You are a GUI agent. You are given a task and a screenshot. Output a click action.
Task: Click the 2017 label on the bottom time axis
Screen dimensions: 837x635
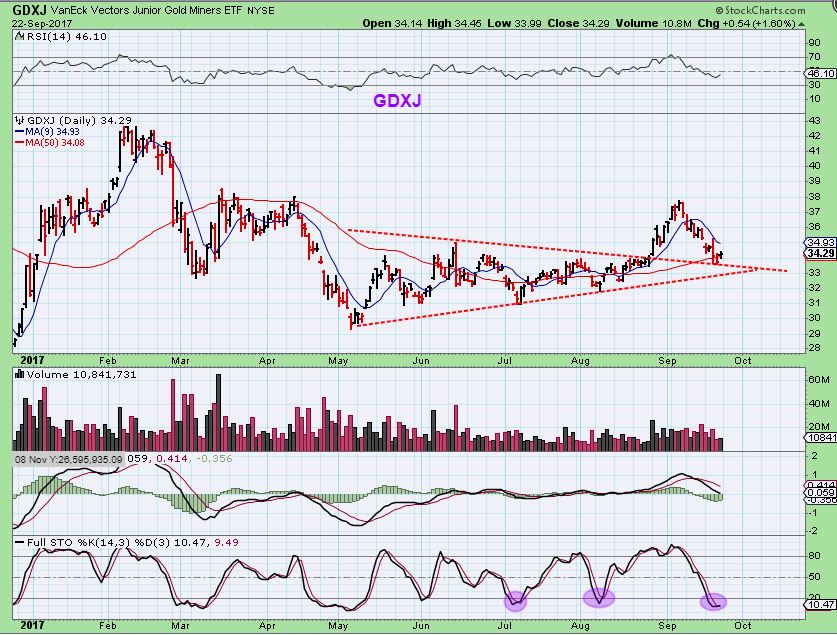tap(32, 625)
